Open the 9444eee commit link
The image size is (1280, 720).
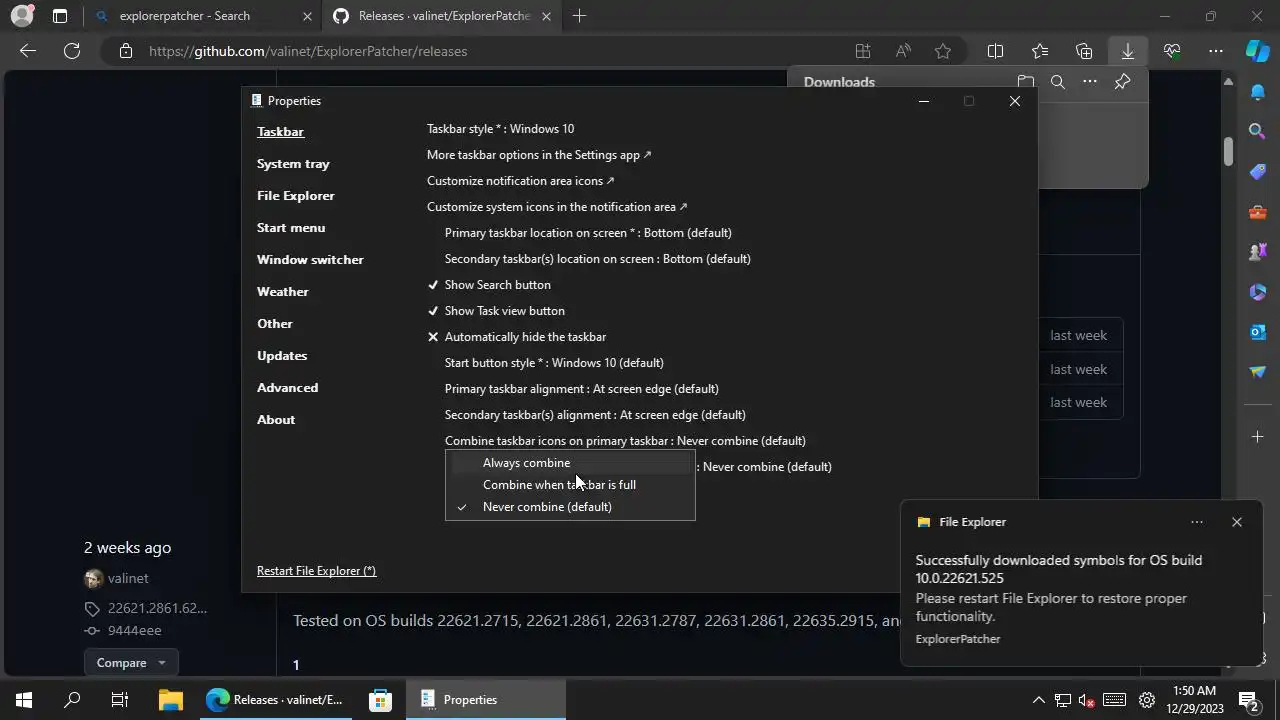pyautogui.click(x=134, y=631)
